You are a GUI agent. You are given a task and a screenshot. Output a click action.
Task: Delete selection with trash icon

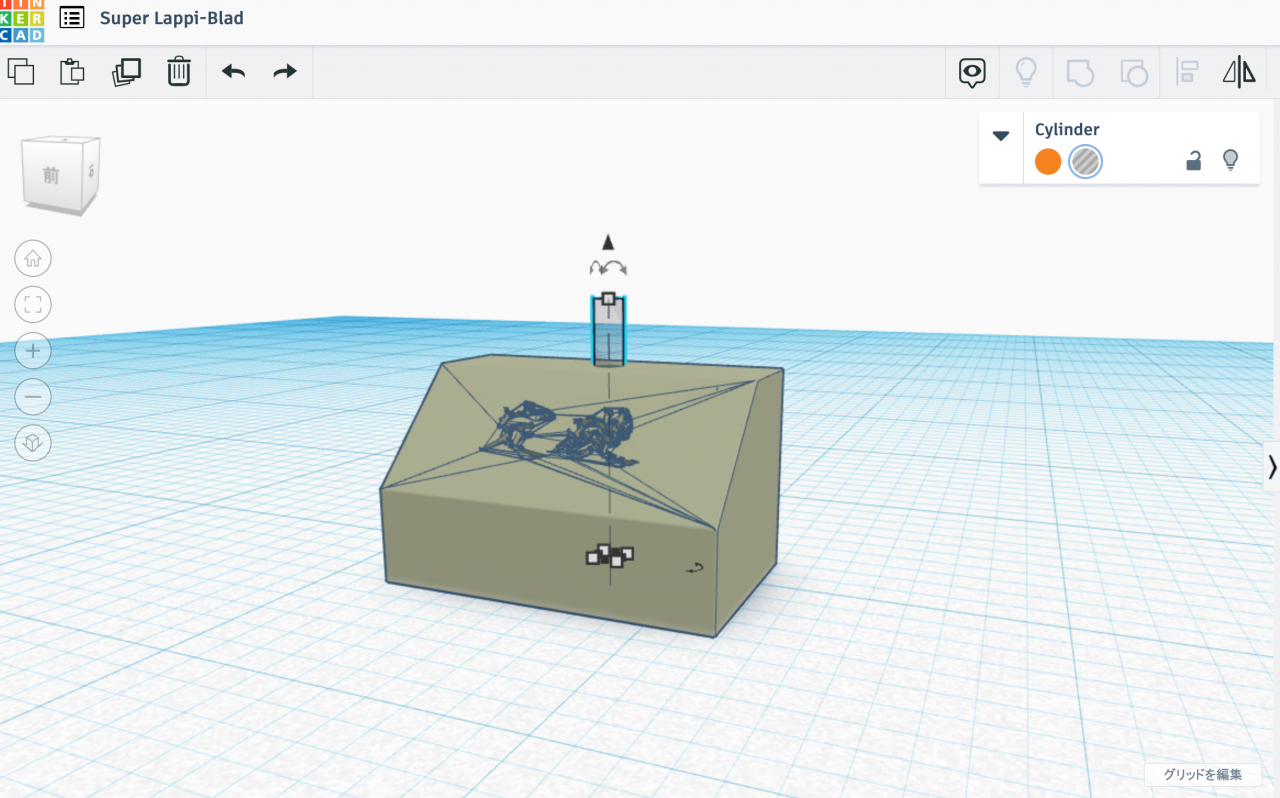(178, 72)
